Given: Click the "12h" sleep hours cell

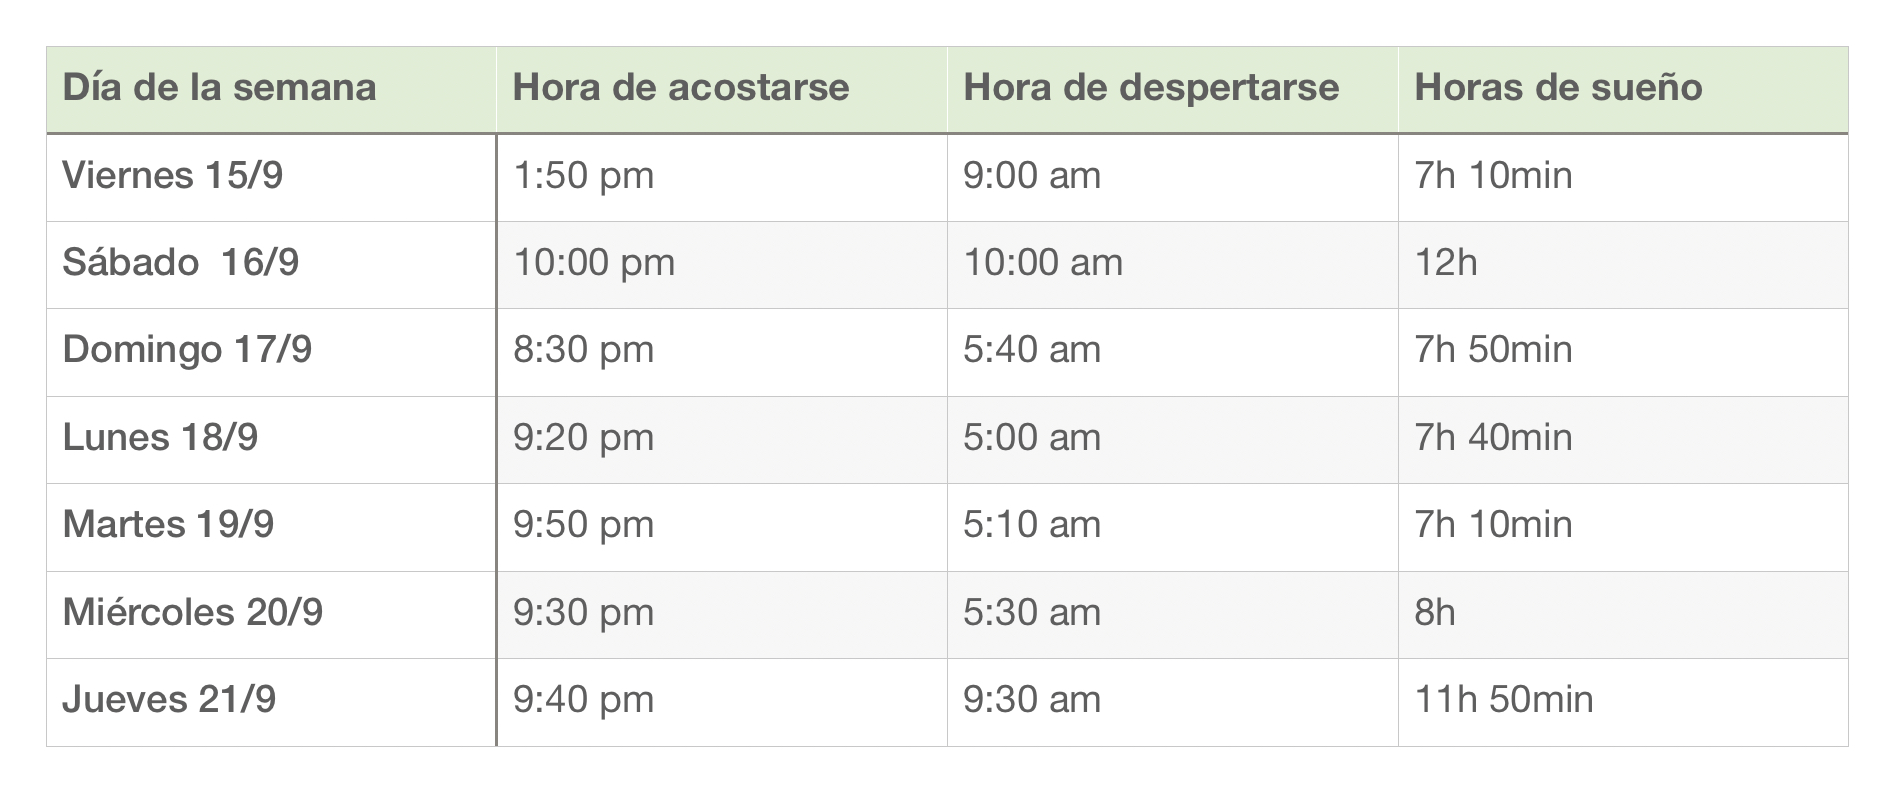Looking at the screenshot, I should click(1446, 263).
